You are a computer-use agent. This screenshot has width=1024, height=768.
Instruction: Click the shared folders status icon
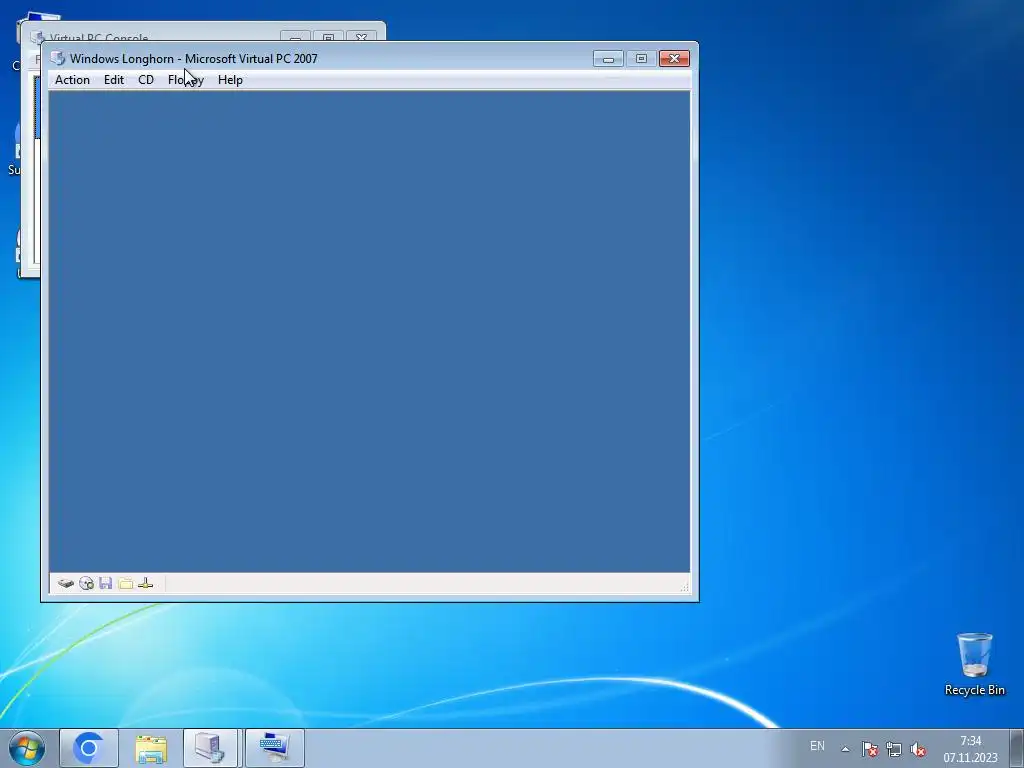pyautogui.click(x=126, y=583)
